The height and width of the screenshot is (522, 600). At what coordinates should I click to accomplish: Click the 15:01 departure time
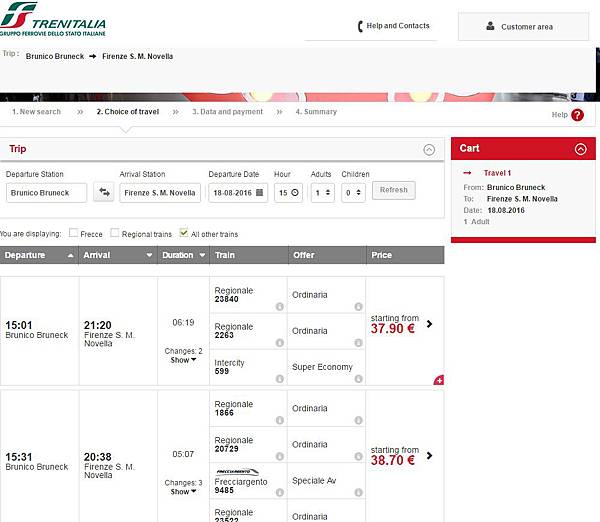19,325
